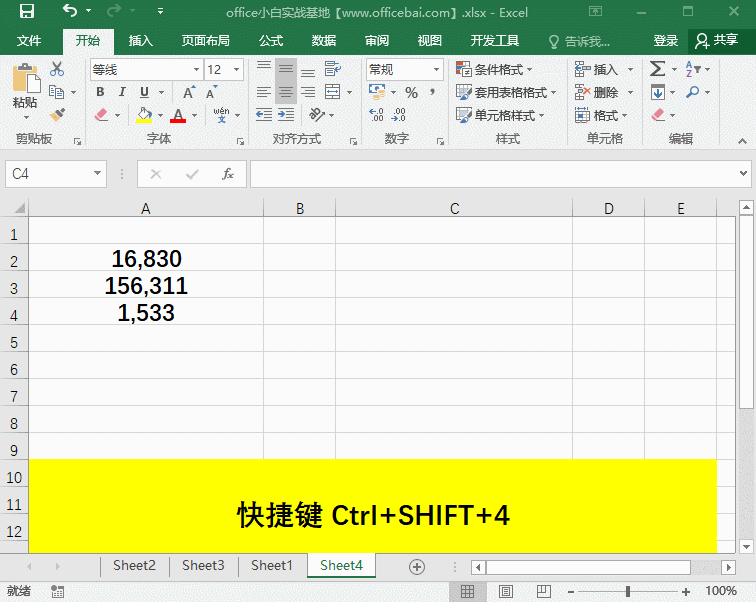The width and height of the screenshot is (756, 602).
Task: Open the 文件 File menu
Action: (x=28, y=41)
